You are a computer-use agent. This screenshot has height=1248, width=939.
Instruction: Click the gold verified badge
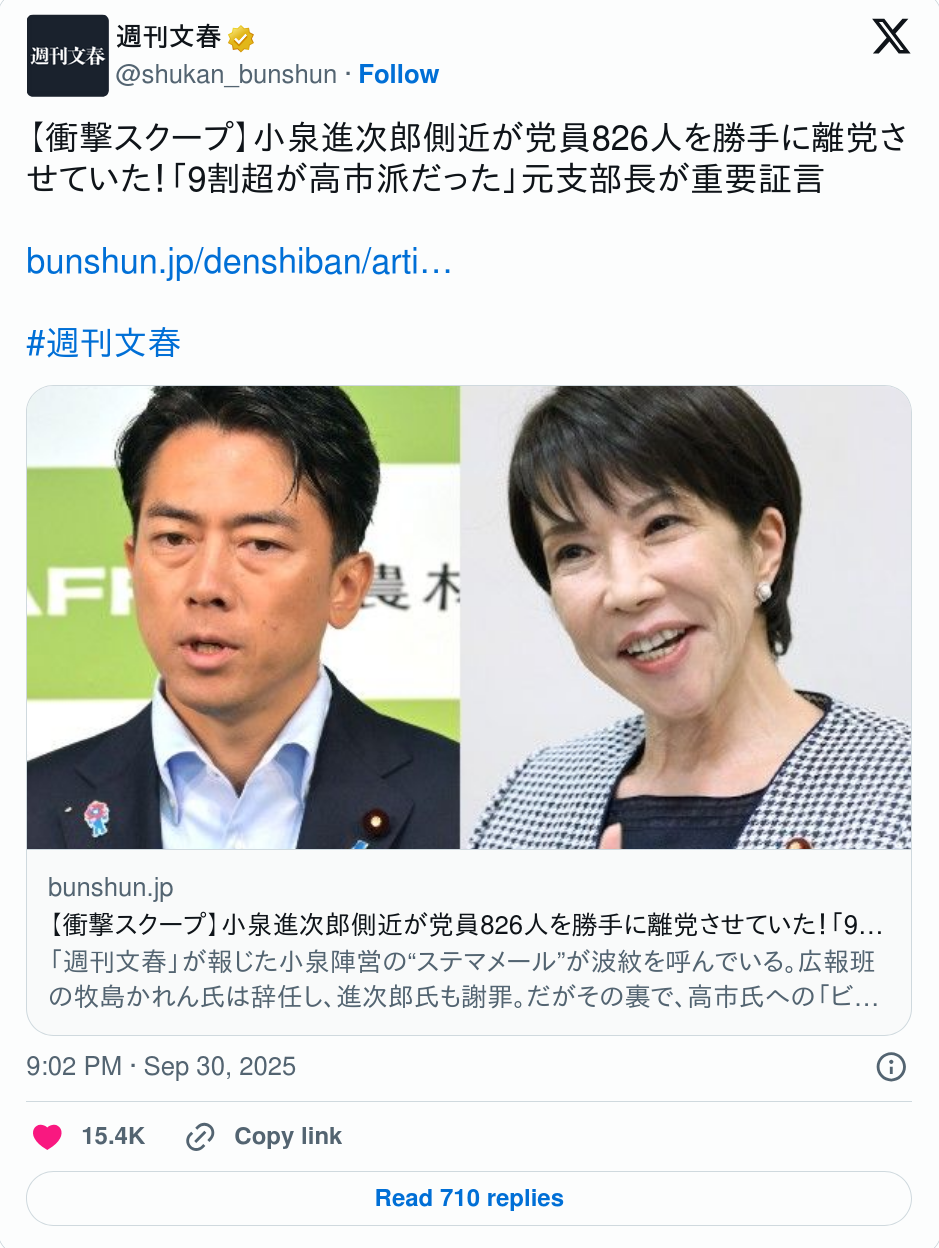[241, 39]
